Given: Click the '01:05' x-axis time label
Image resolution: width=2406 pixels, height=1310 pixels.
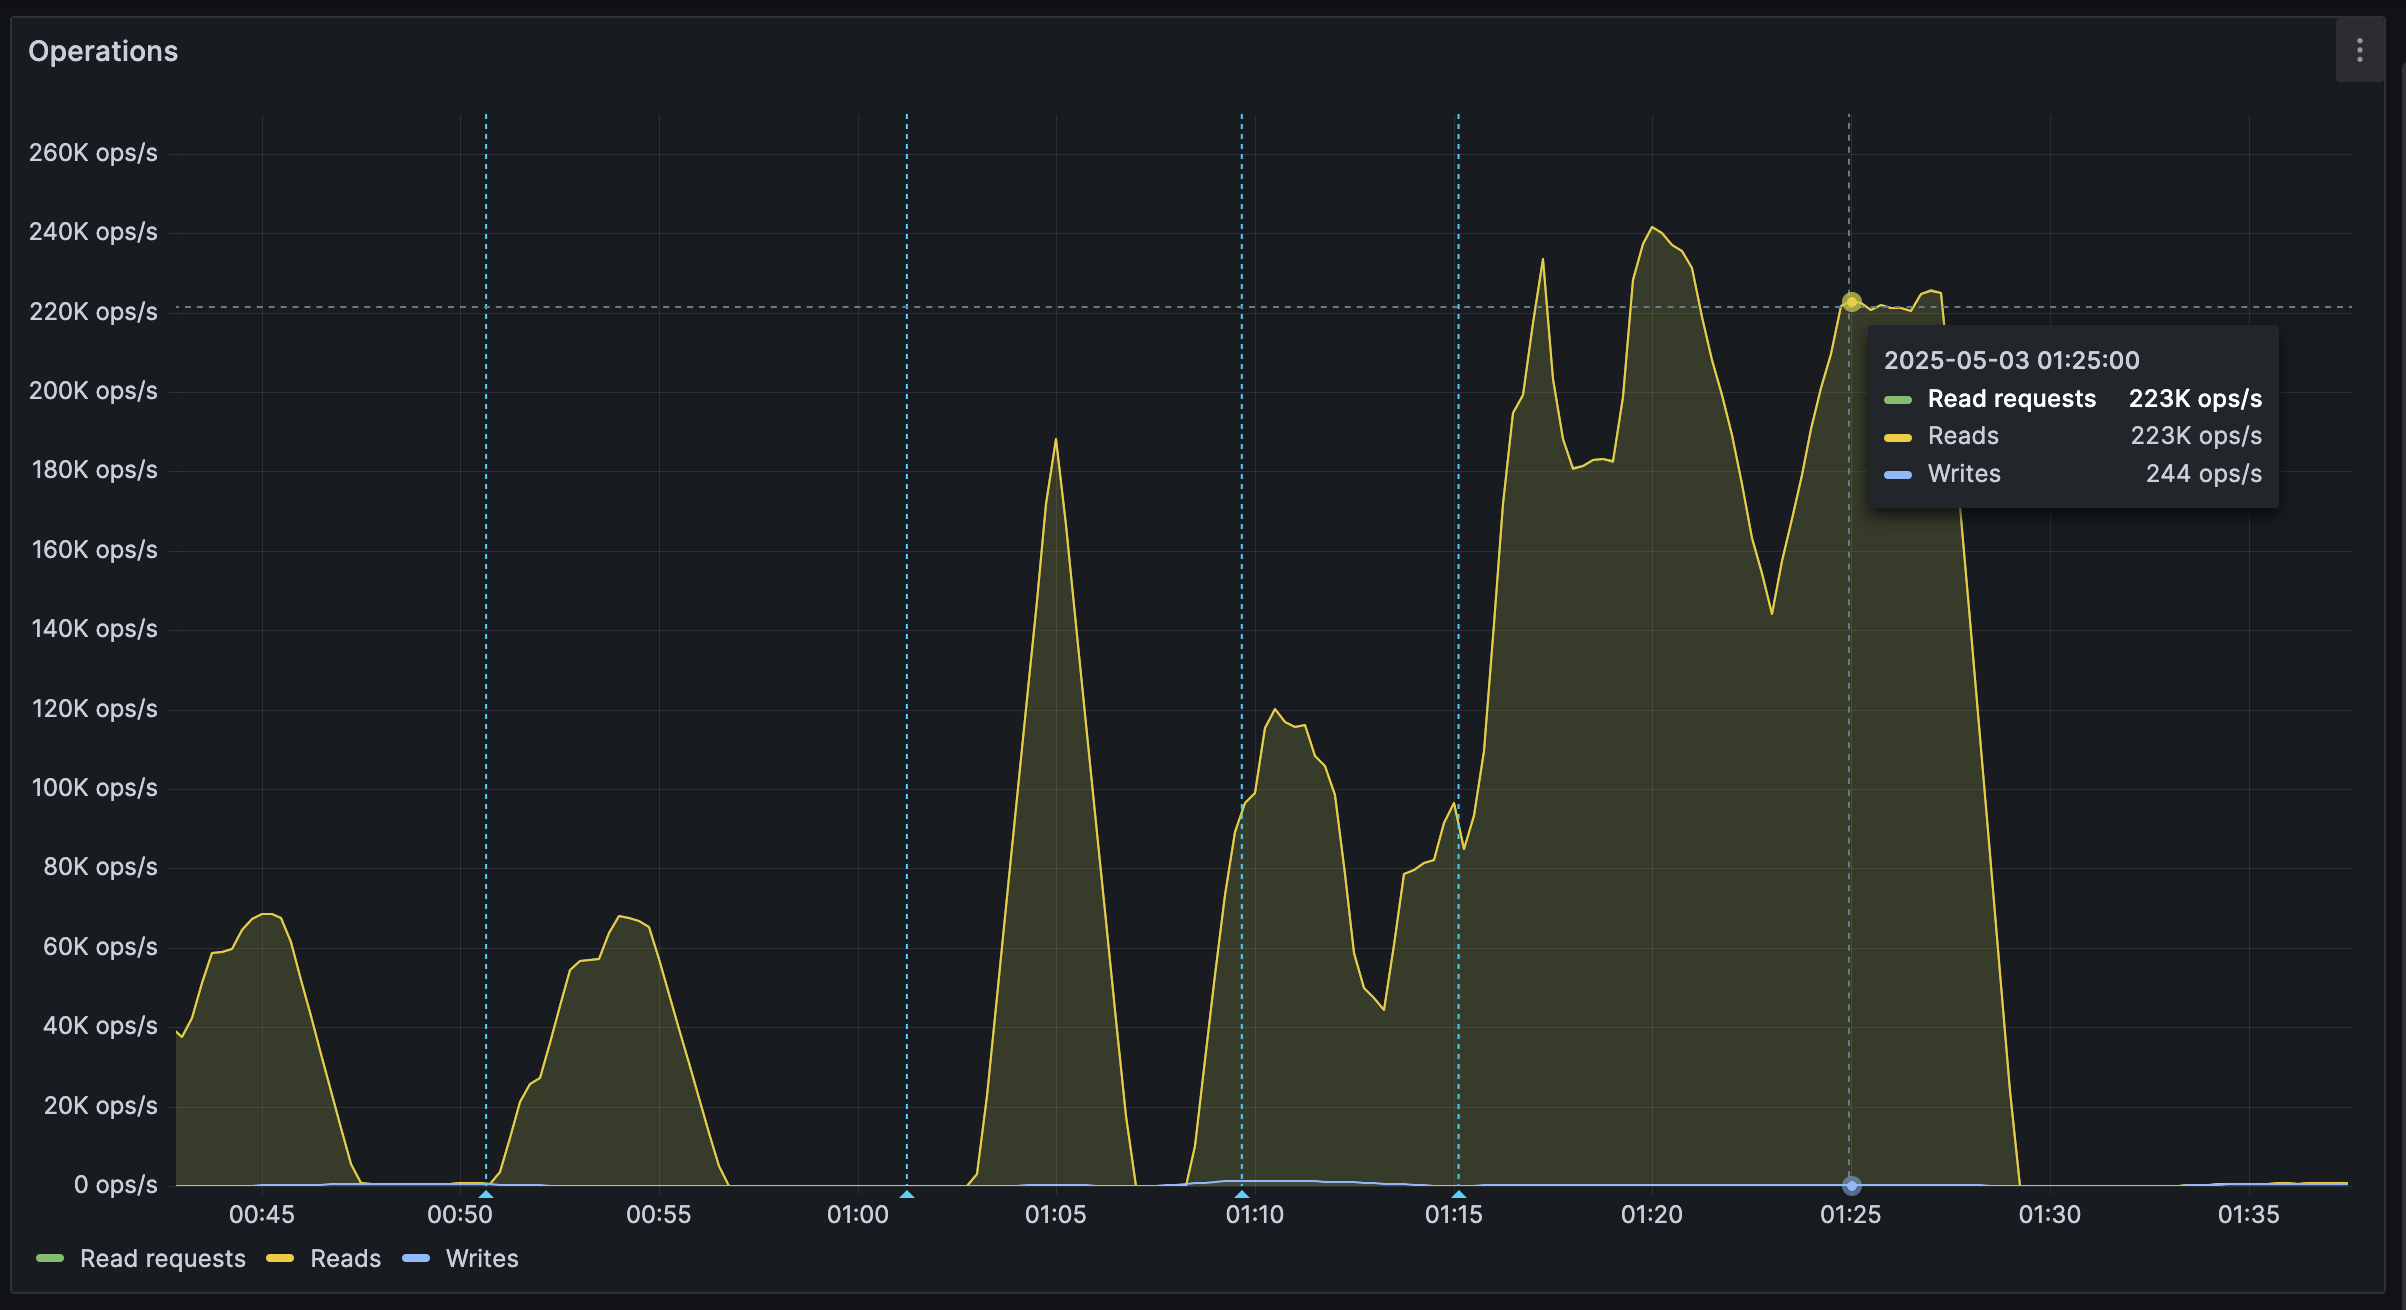Looking at the screenshot, I should [1055, 1215].
